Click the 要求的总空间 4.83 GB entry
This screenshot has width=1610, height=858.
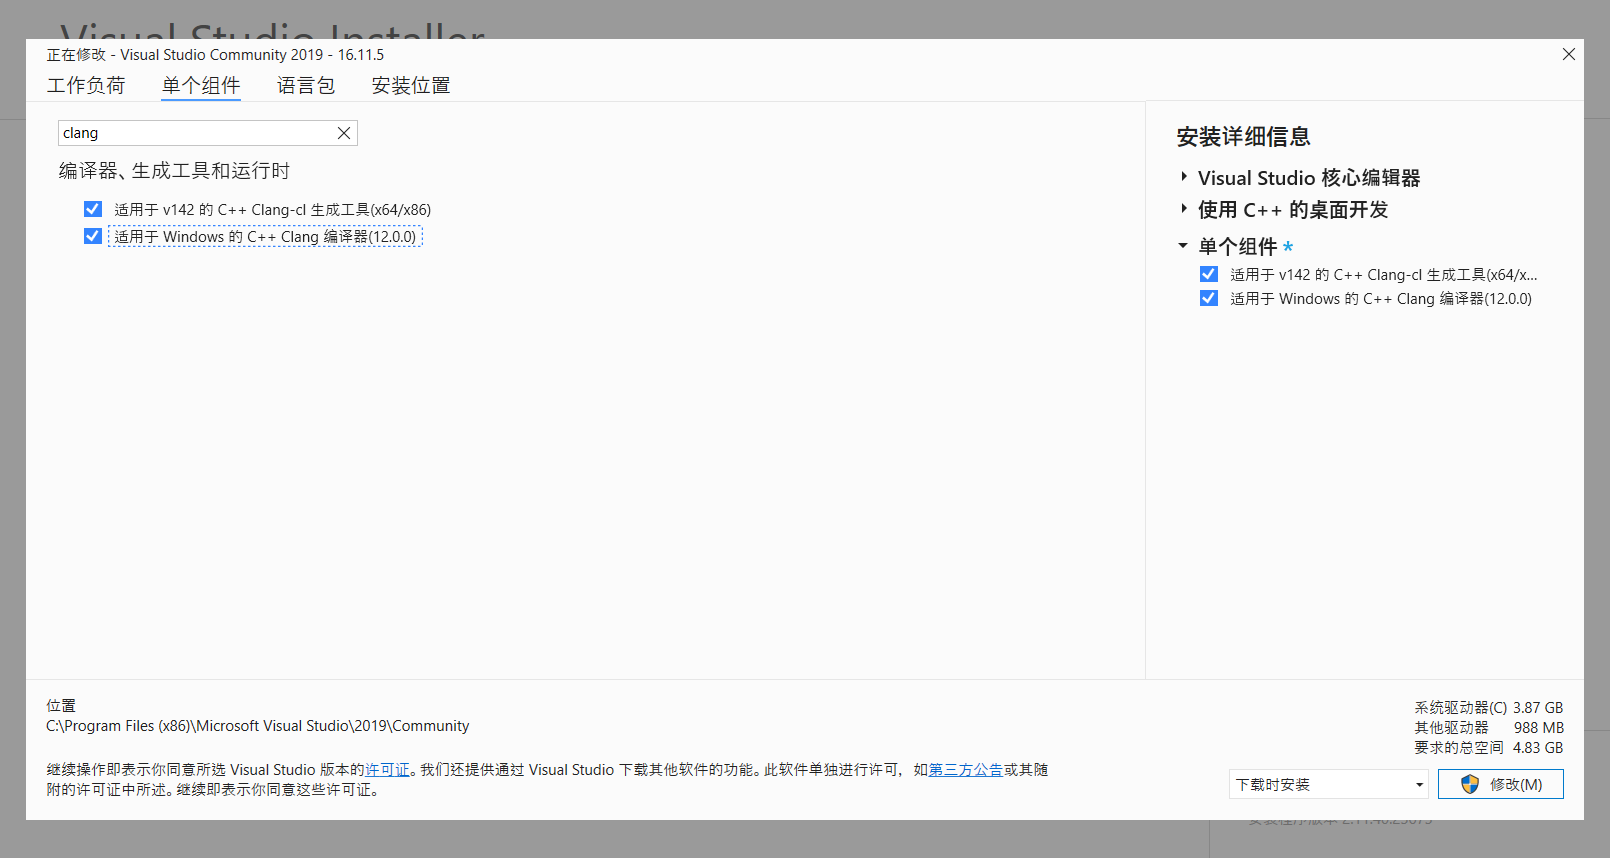(1488, 748)
